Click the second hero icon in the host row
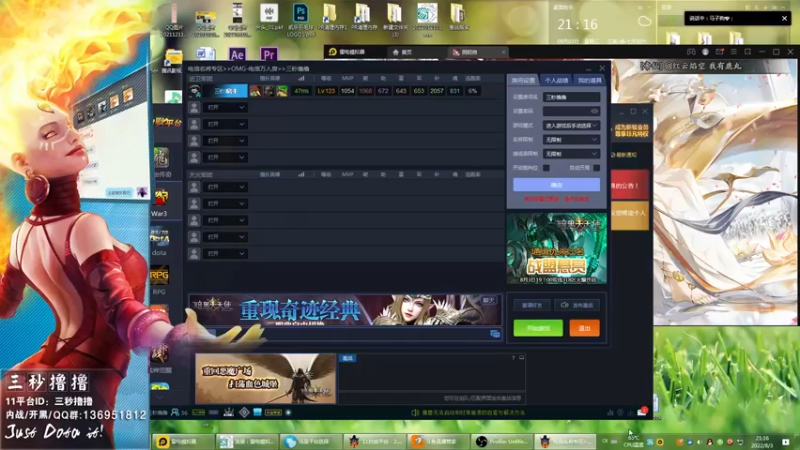The image size is (800, 450). (x=268, y=91)
